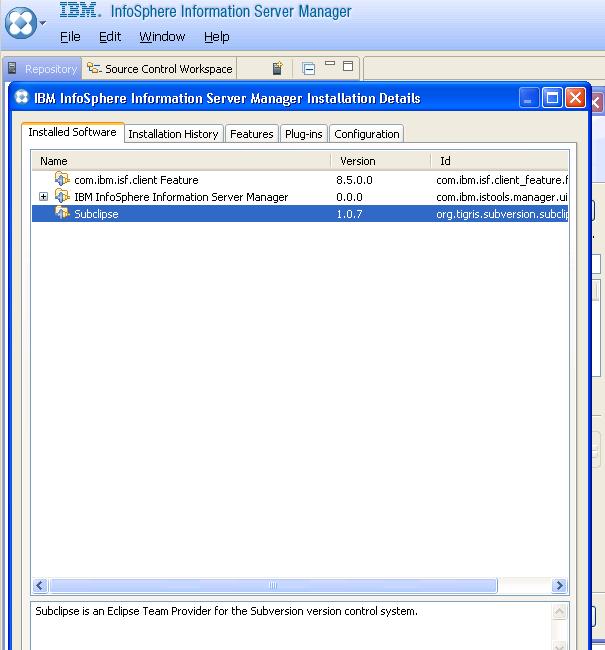605x650 pixels.
Task: Click the com.ibm.istools.manager.ui id cell
Action: [502, 197]
